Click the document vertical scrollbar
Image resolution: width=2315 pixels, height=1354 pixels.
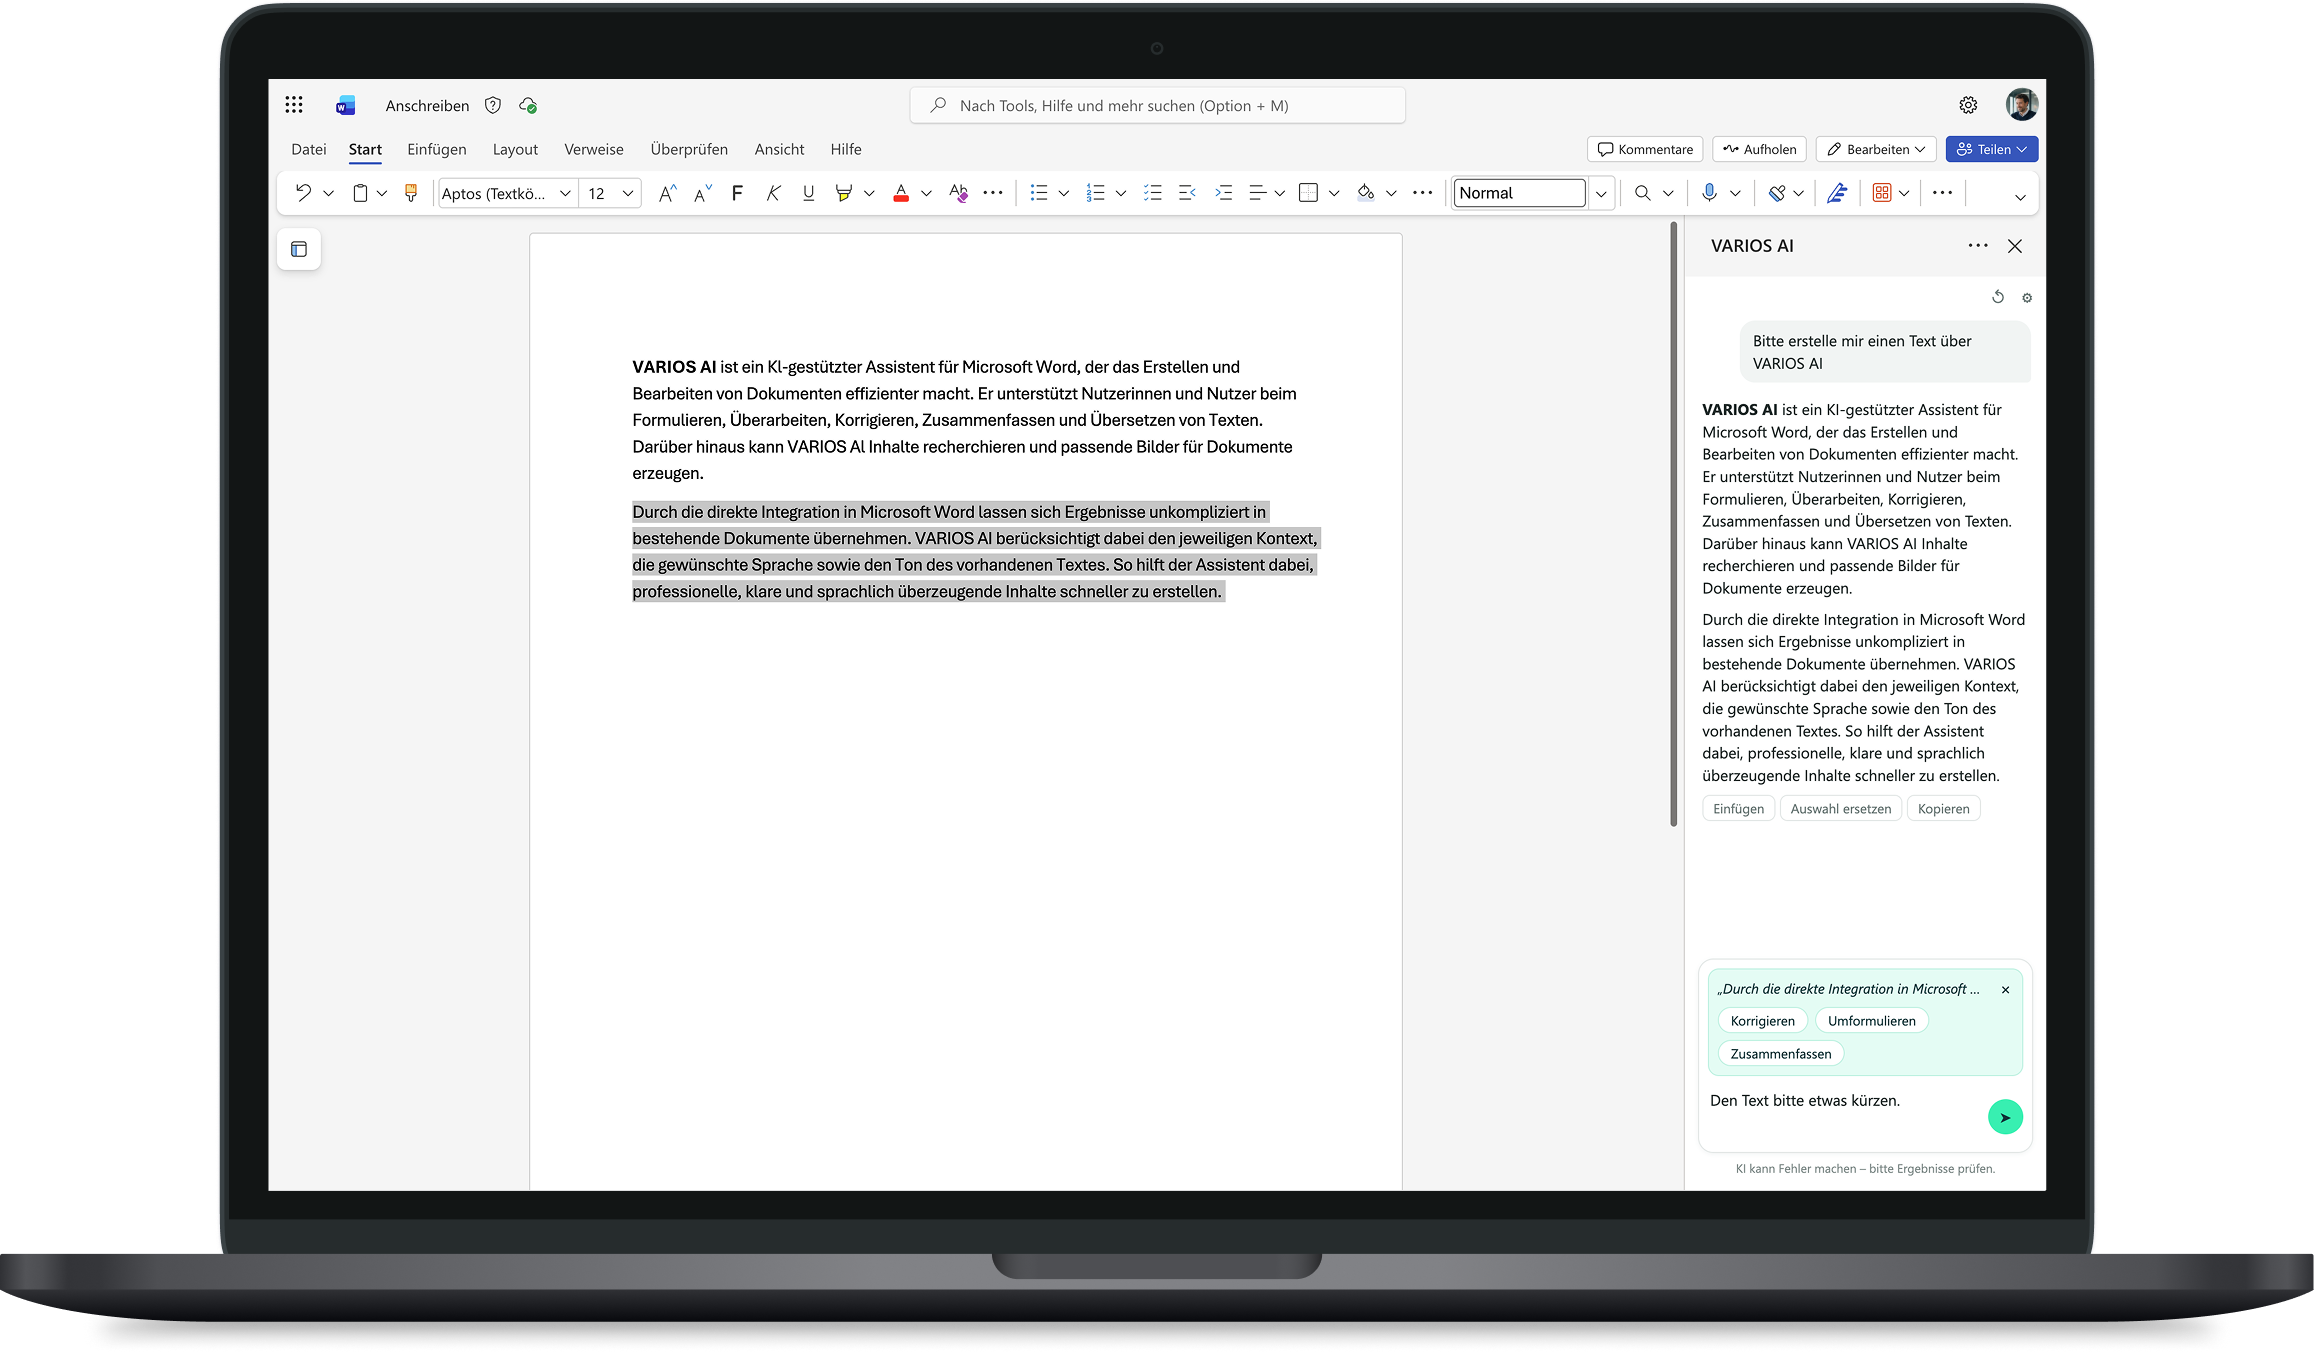1673,525
